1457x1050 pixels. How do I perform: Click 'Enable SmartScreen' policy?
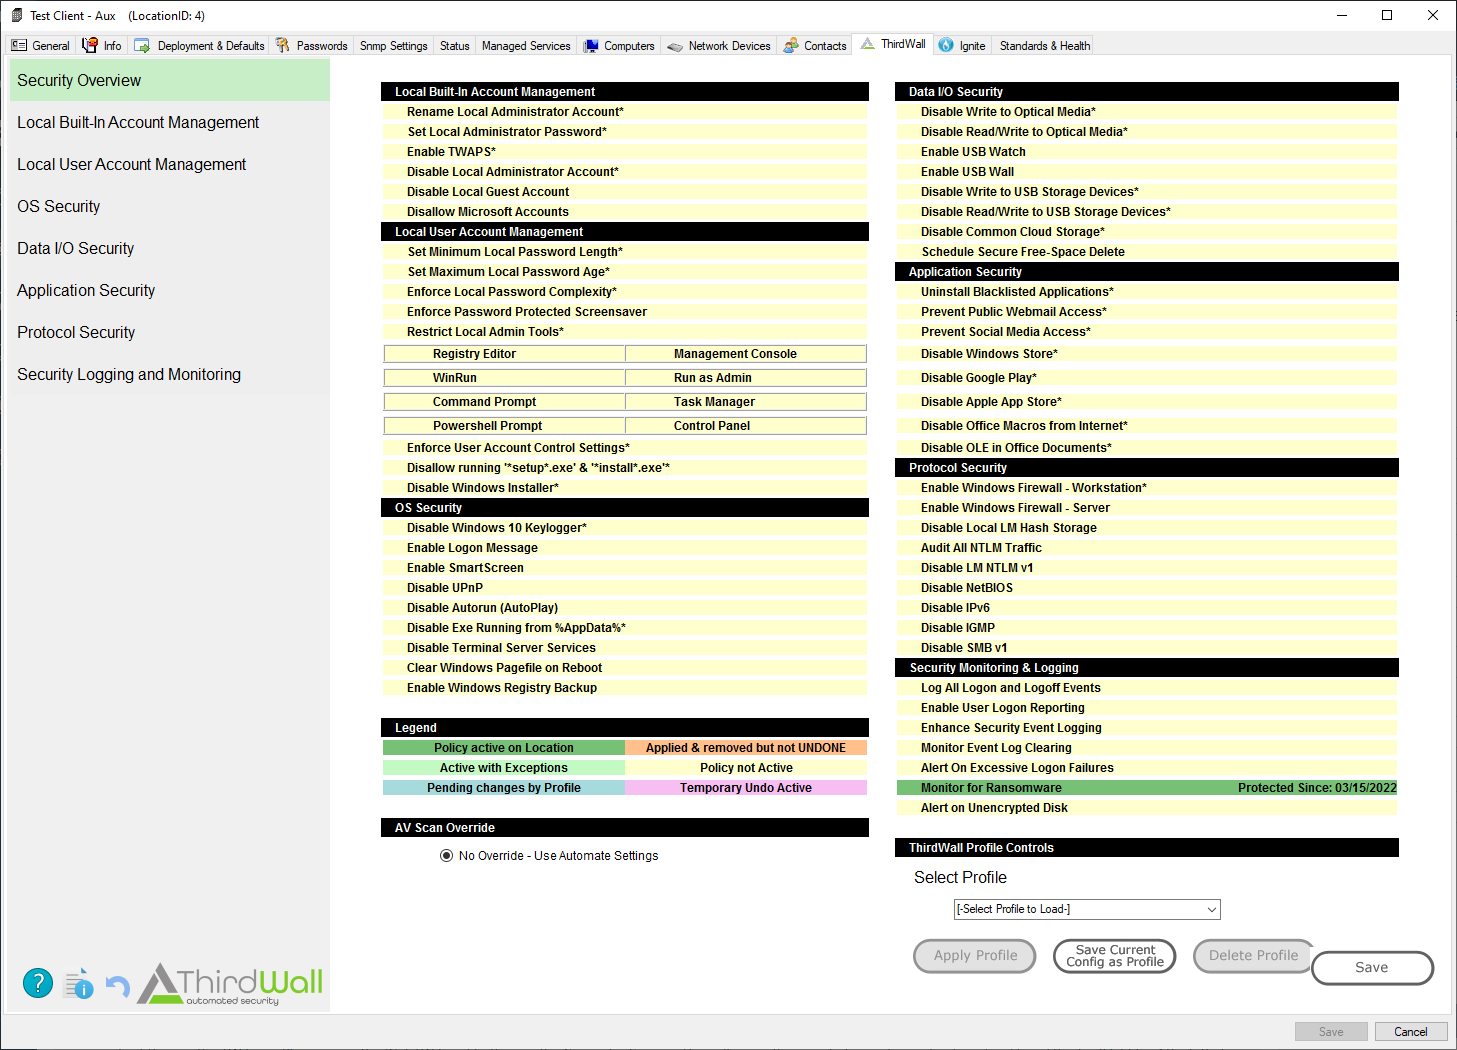(x=625, y=568)
